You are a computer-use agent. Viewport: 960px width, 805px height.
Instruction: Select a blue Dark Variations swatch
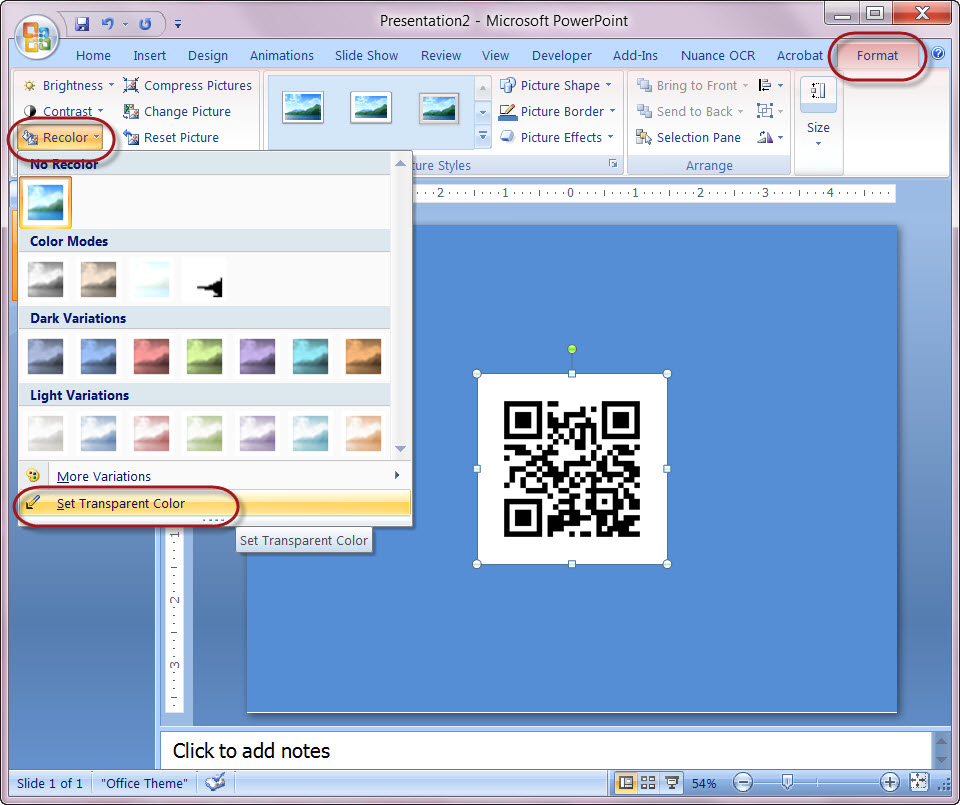[98, 355]
